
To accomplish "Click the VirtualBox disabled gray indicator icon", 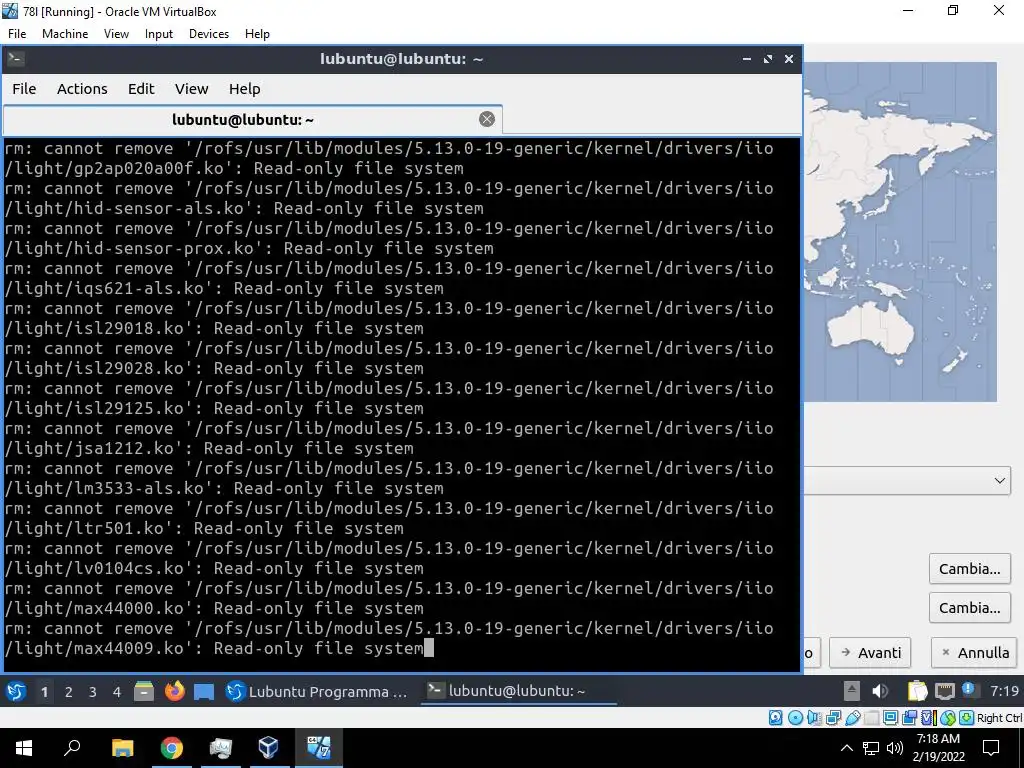I will pos(871,718).
